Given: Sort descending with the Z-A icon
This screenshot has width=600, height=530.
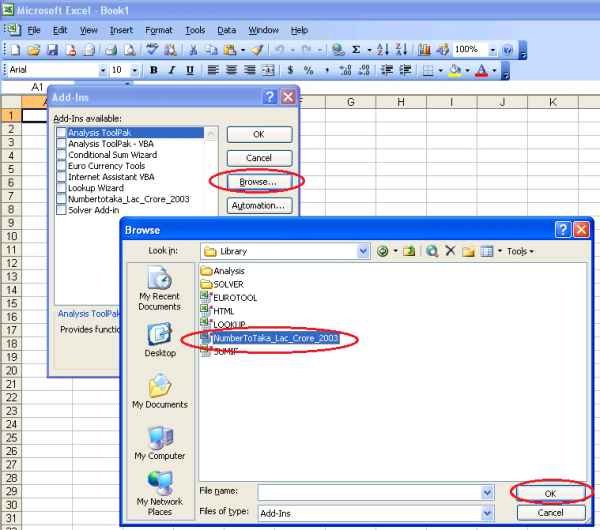Looking at the screenshot, I should [x=401, y=49].
